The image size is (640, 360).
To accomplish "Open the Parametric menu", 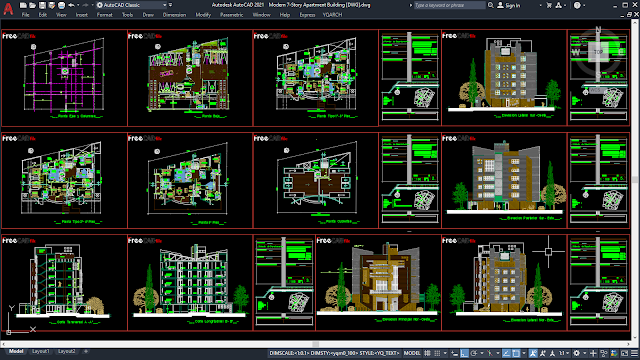I will (x=231, y=15).
